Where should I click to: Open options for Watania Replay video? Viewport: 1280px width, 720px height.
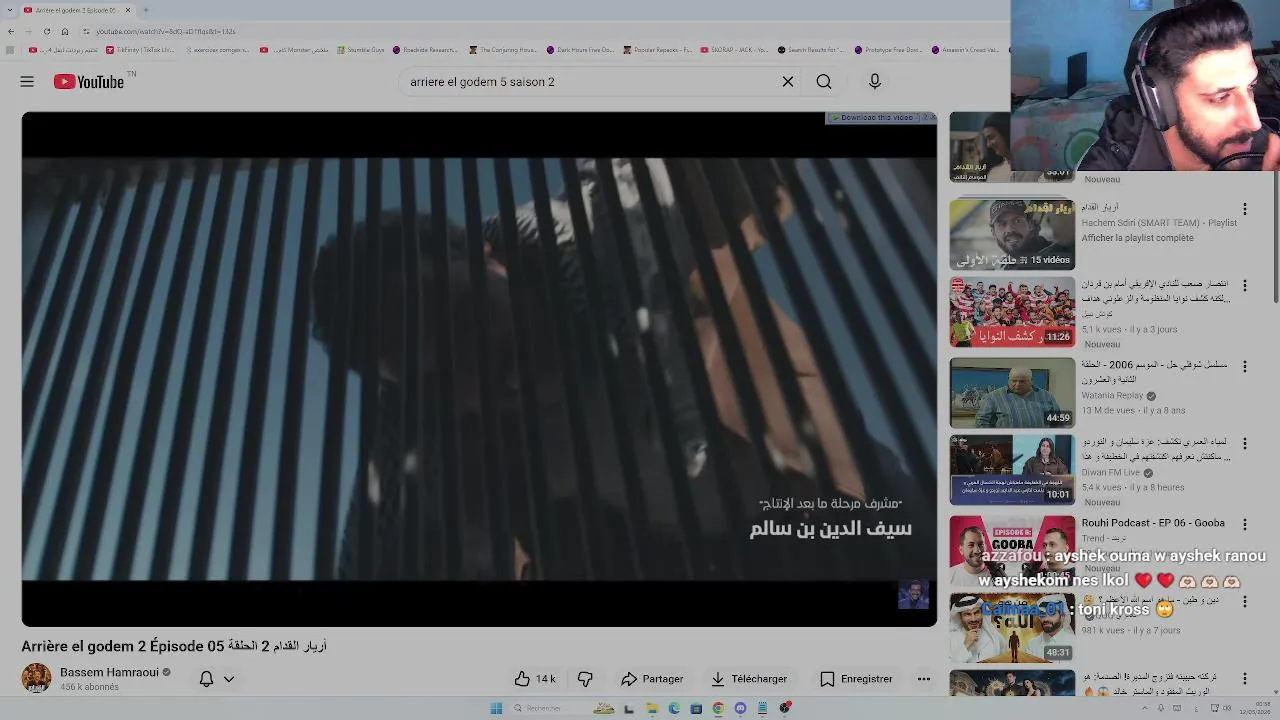pos(1245,366)
